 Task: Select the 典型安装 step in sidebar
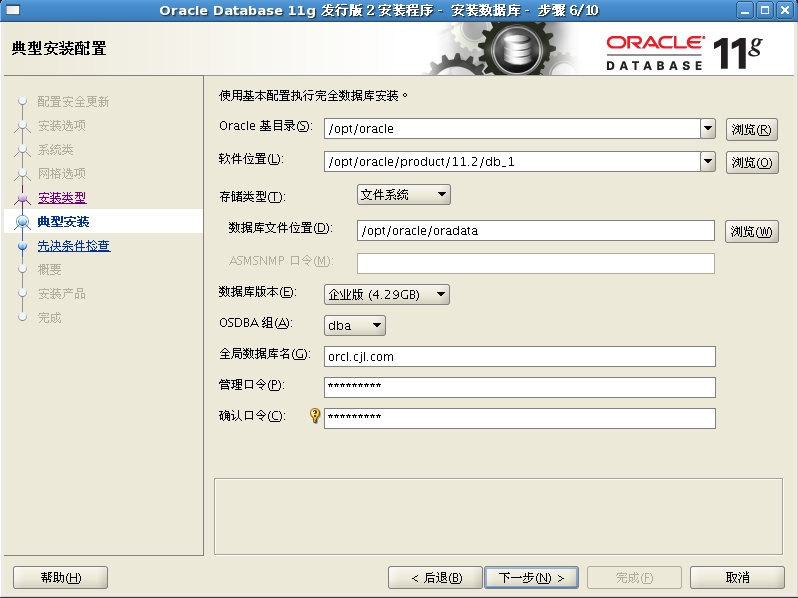[64, 221]
